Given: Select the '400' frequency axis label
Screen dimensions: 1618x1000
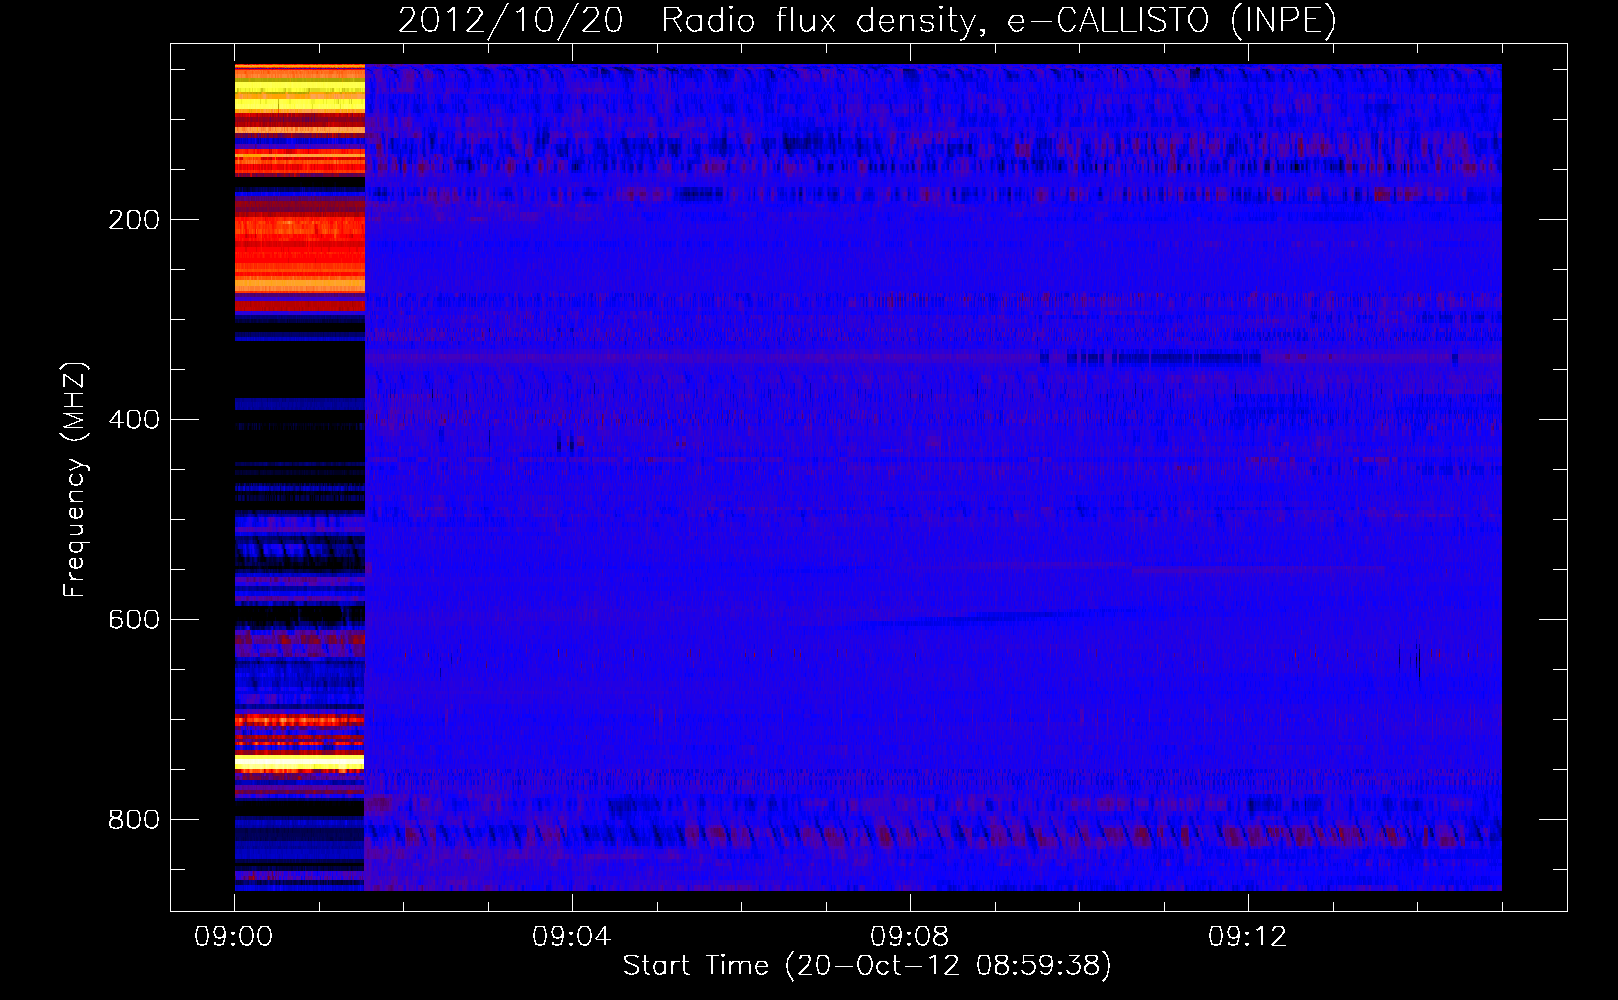Looking at the screenshot, I should (x=134, y=420).
